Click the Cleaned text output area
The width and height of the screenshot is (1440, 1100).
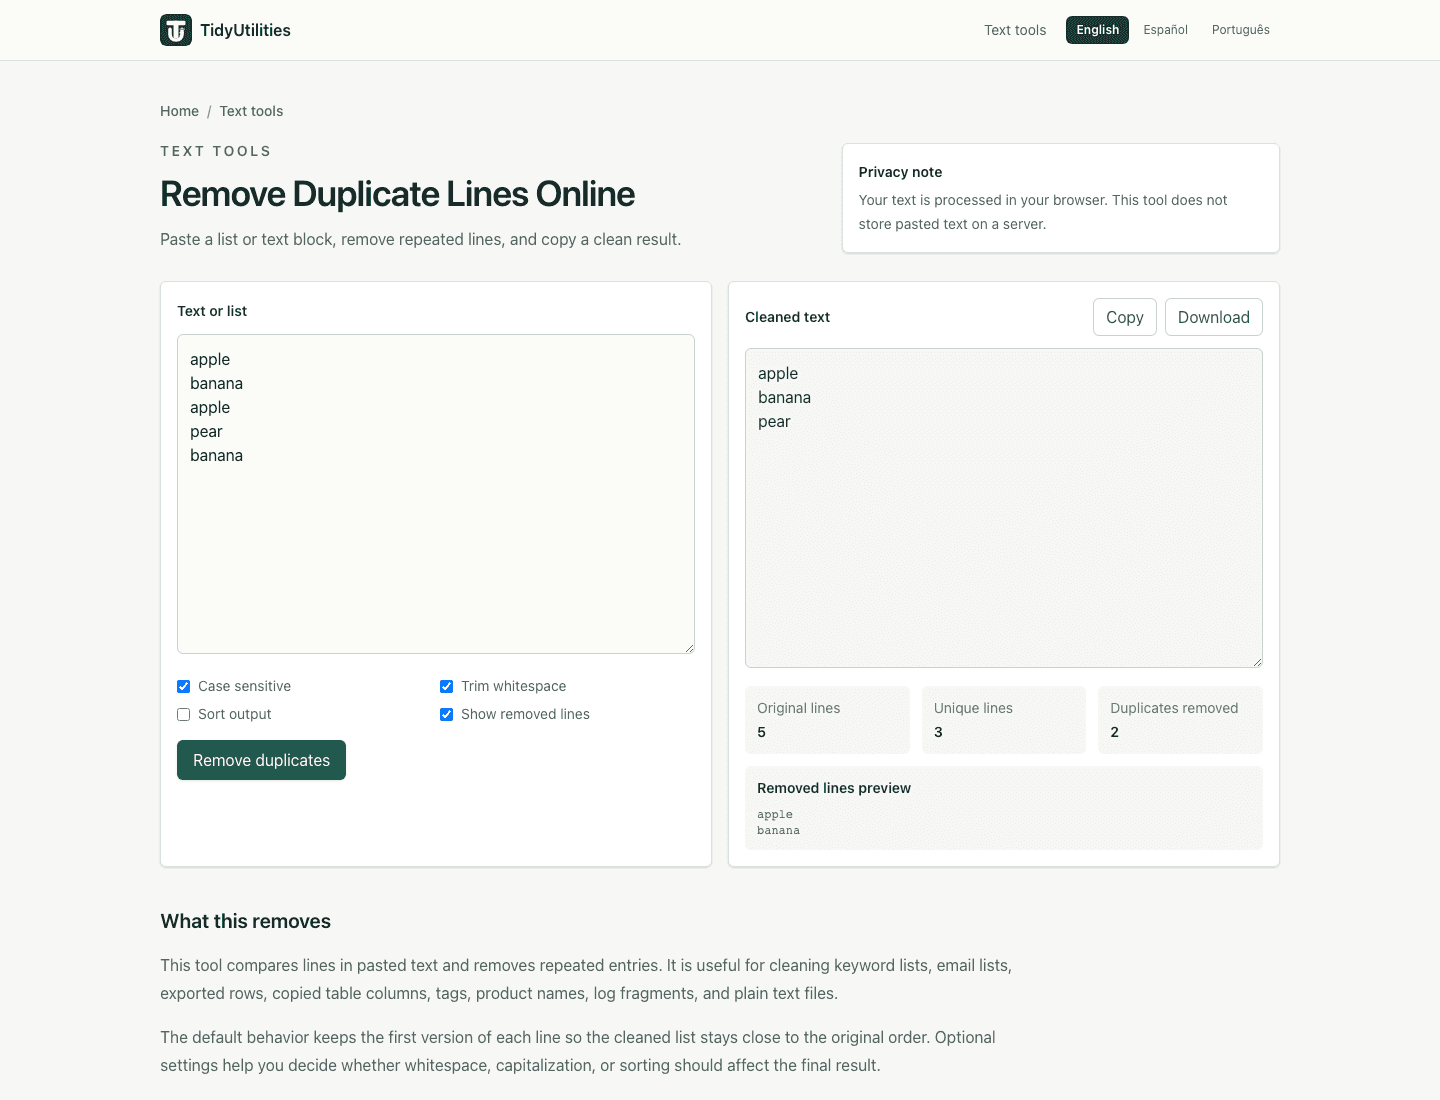click(x=1004, y=508)
